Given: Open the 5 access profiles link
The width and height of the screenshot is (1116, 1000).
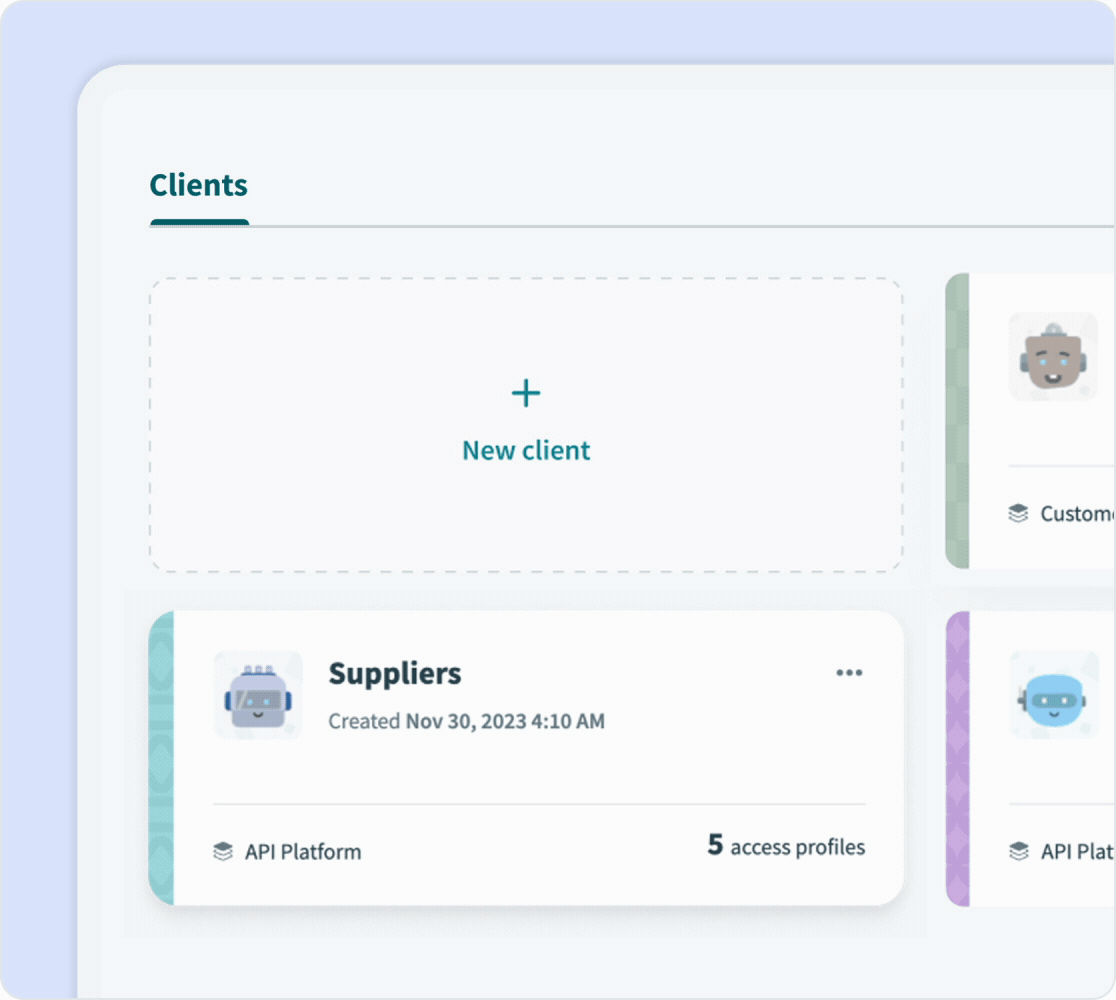Looking at the screenshot, I should coord(783,847).
